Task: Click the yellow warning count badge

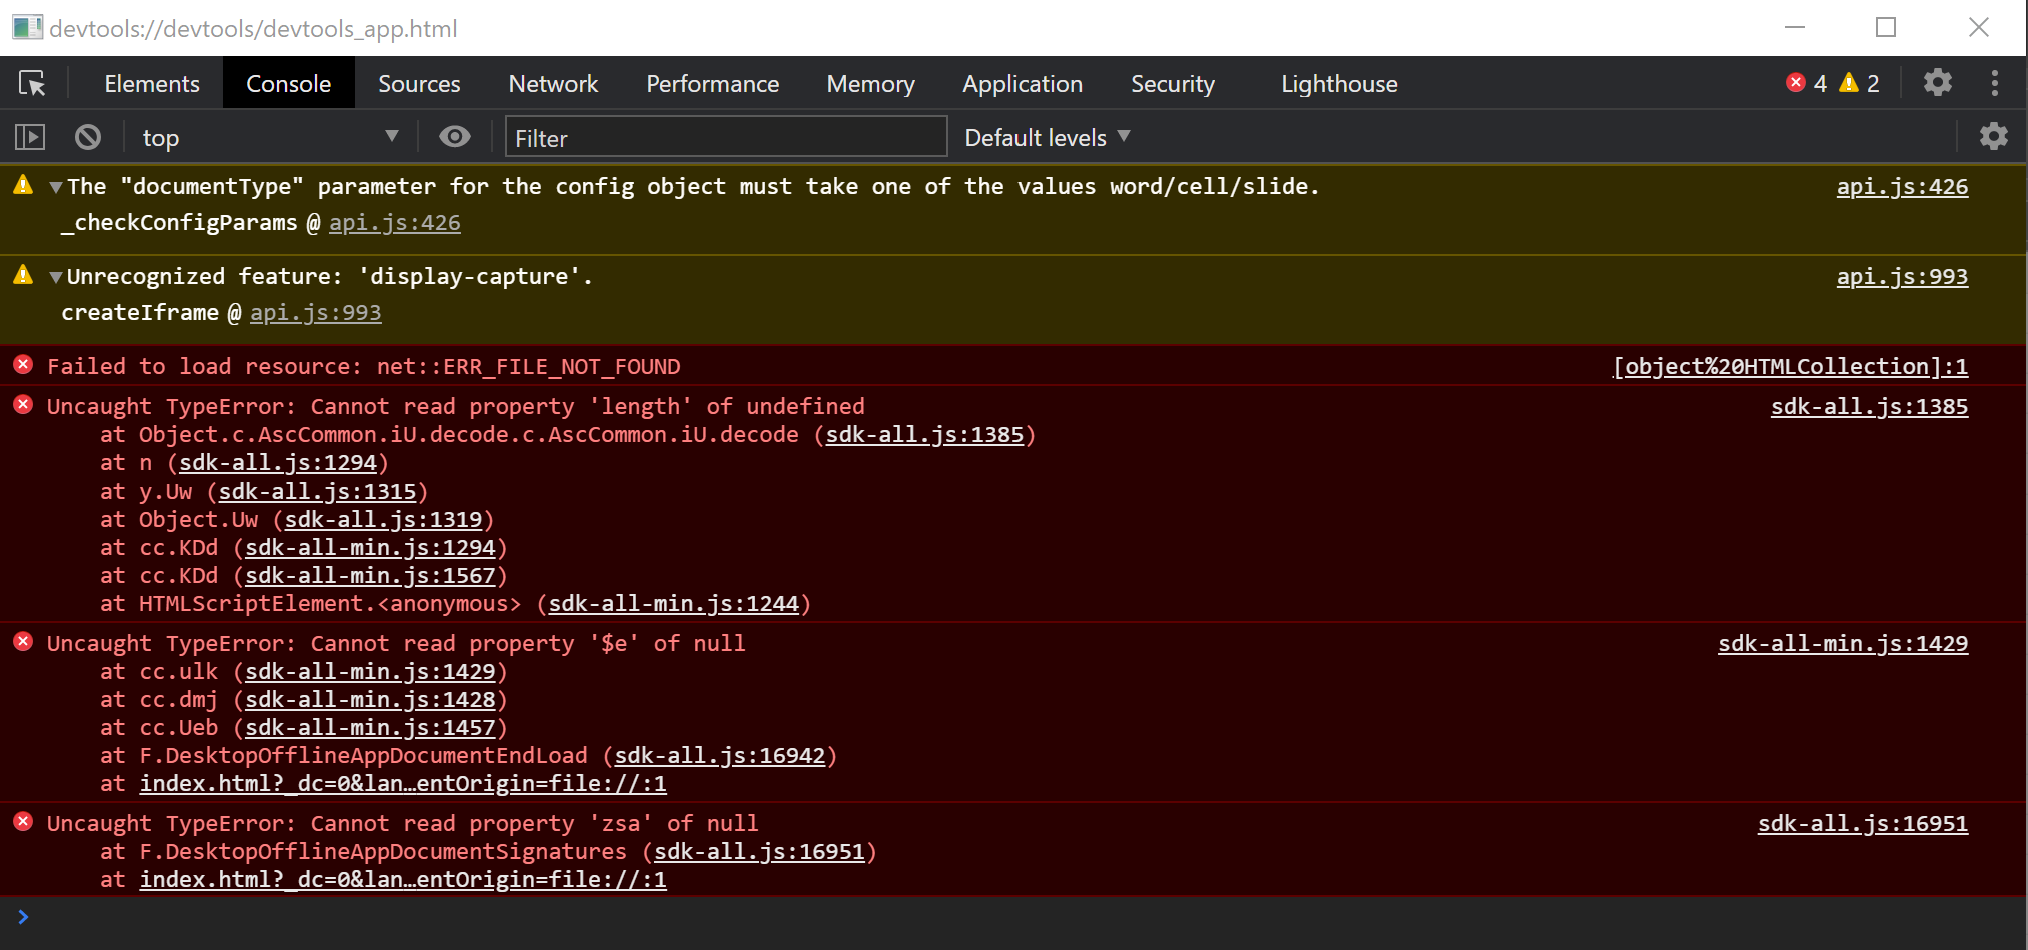Action: [x=1859, y=83]
